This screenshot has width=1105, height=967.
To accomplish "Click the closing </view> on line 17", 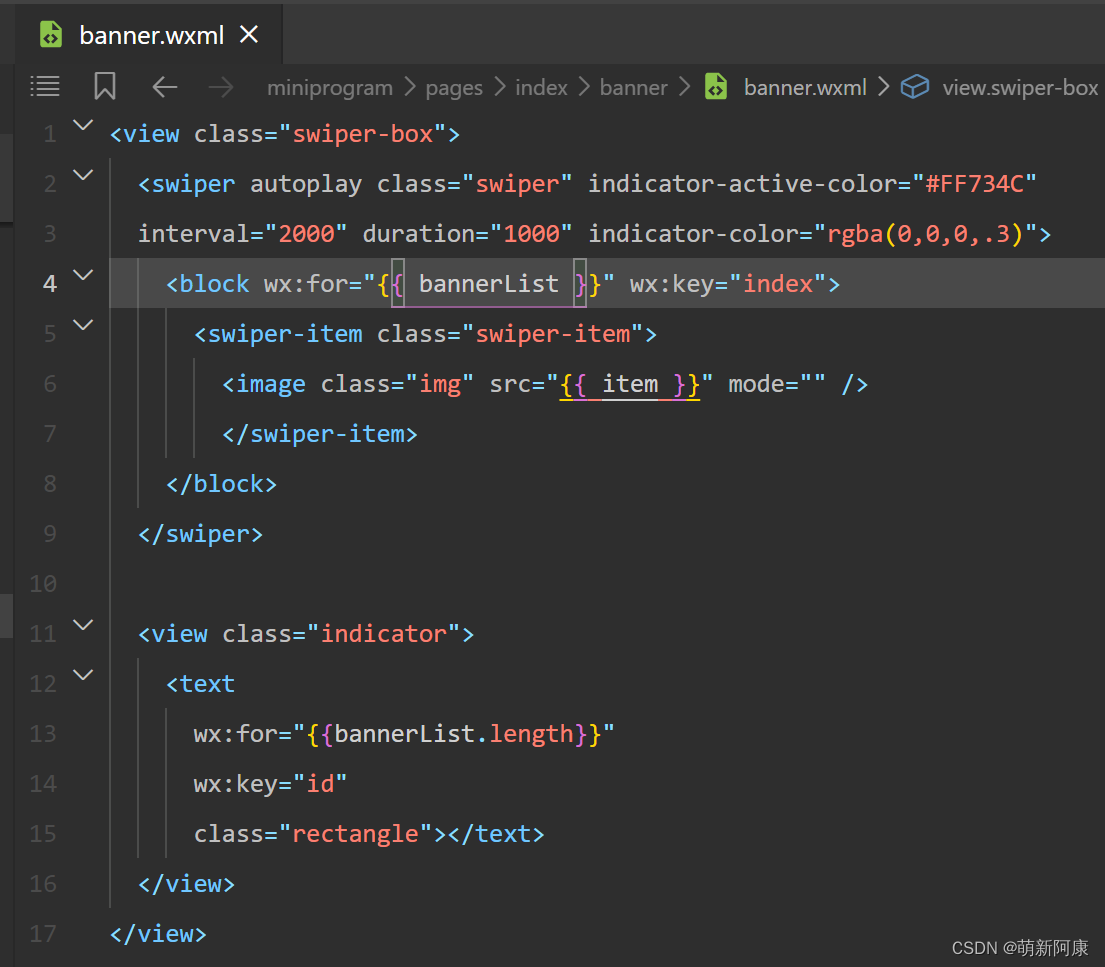I will tap(158, 934).
